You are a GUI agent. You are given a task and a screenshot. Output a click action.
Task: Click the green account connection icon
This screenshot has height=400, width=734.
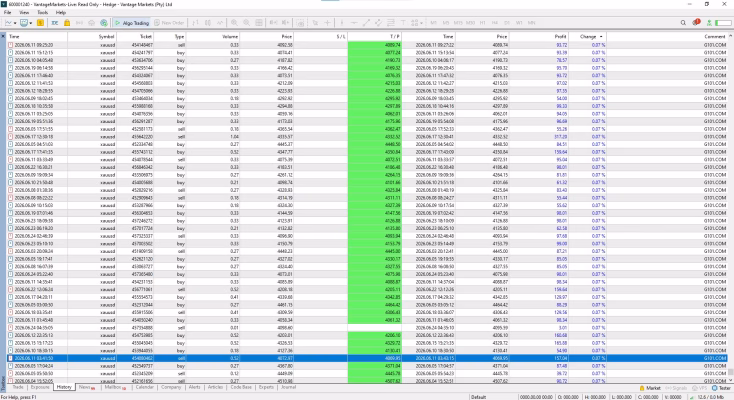tap(709, 22)
